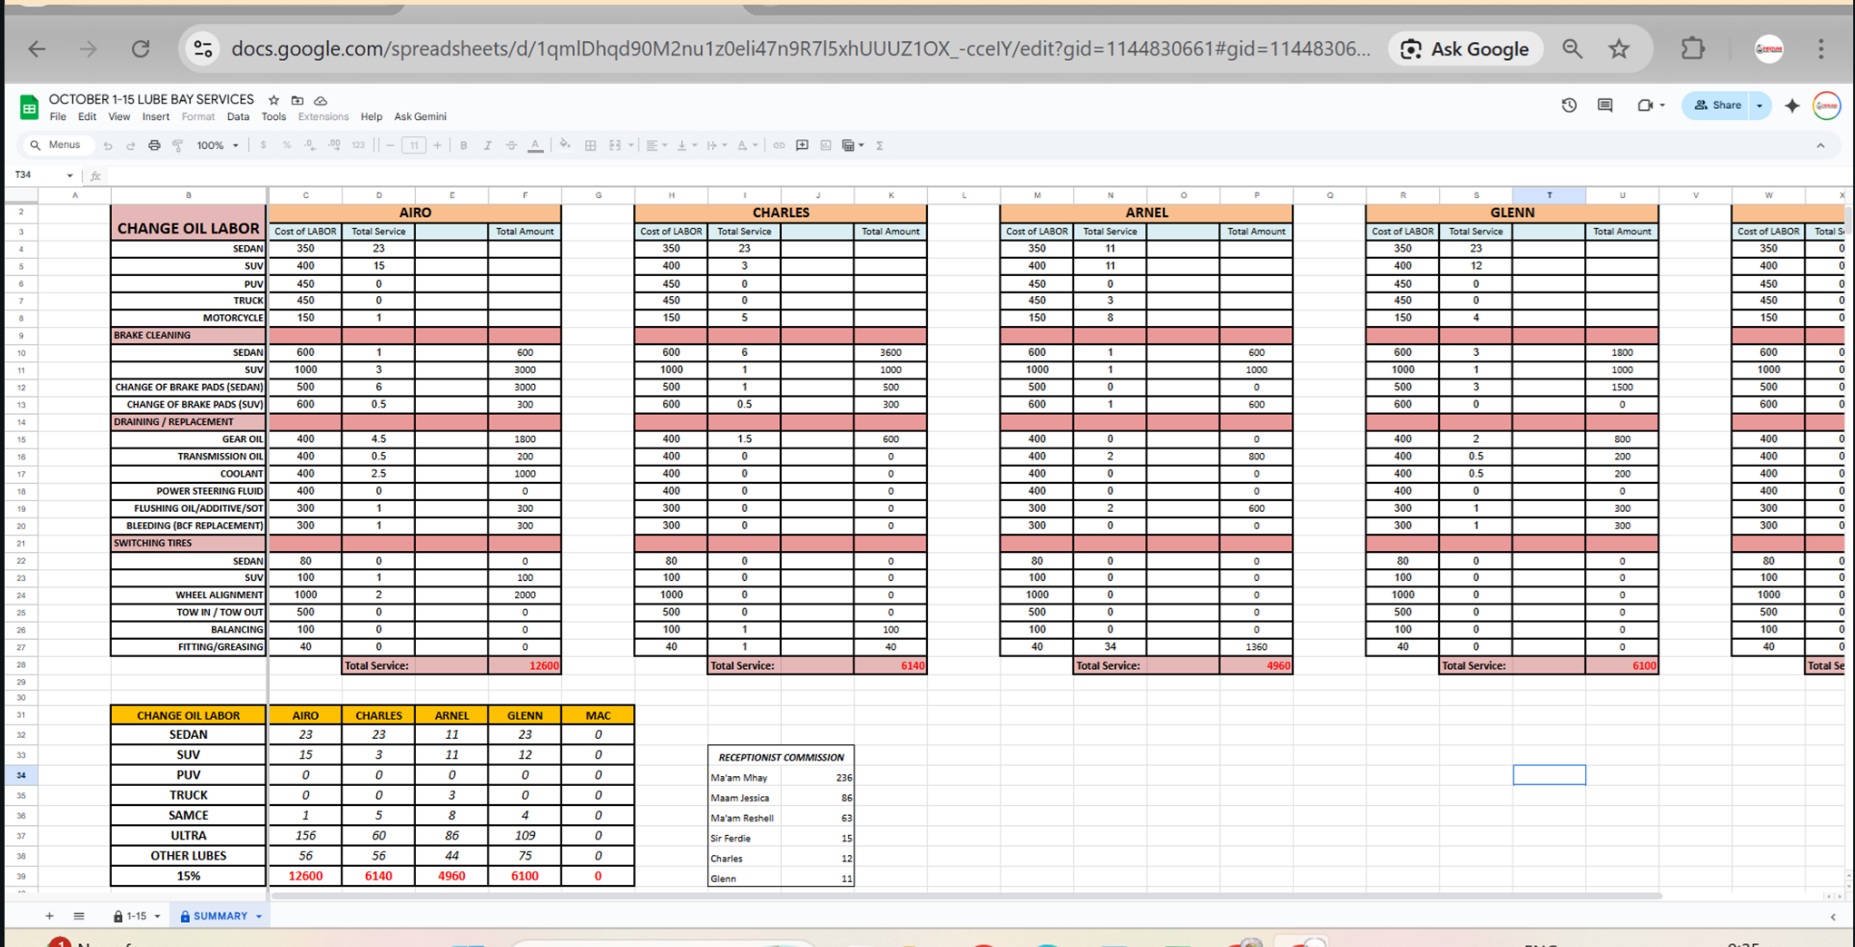Screen dimensions: 1855x947
Task: Open the View menu
Action: (x=119, y=117)
